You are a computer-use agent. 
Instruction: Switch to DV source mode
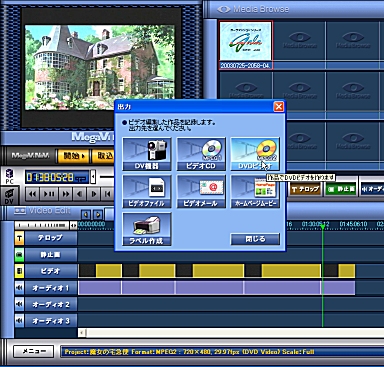9,197
